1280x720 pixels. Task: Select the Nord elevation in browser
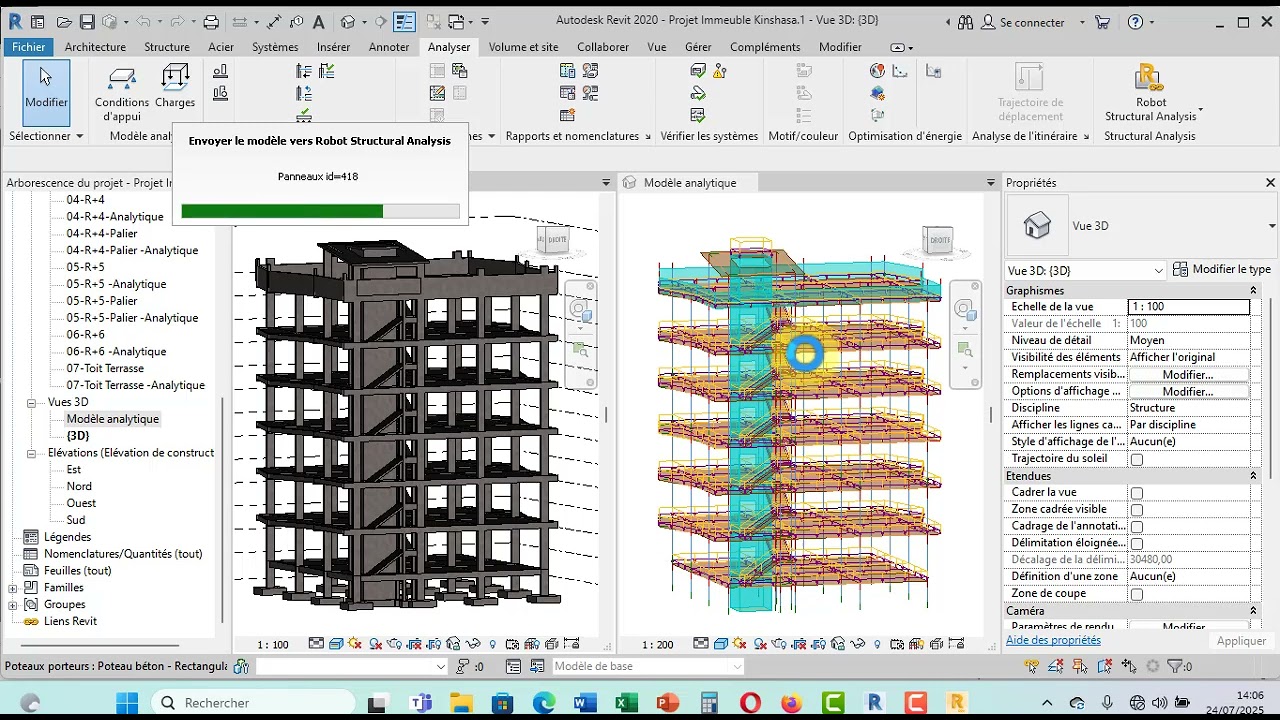coord(79,487)
